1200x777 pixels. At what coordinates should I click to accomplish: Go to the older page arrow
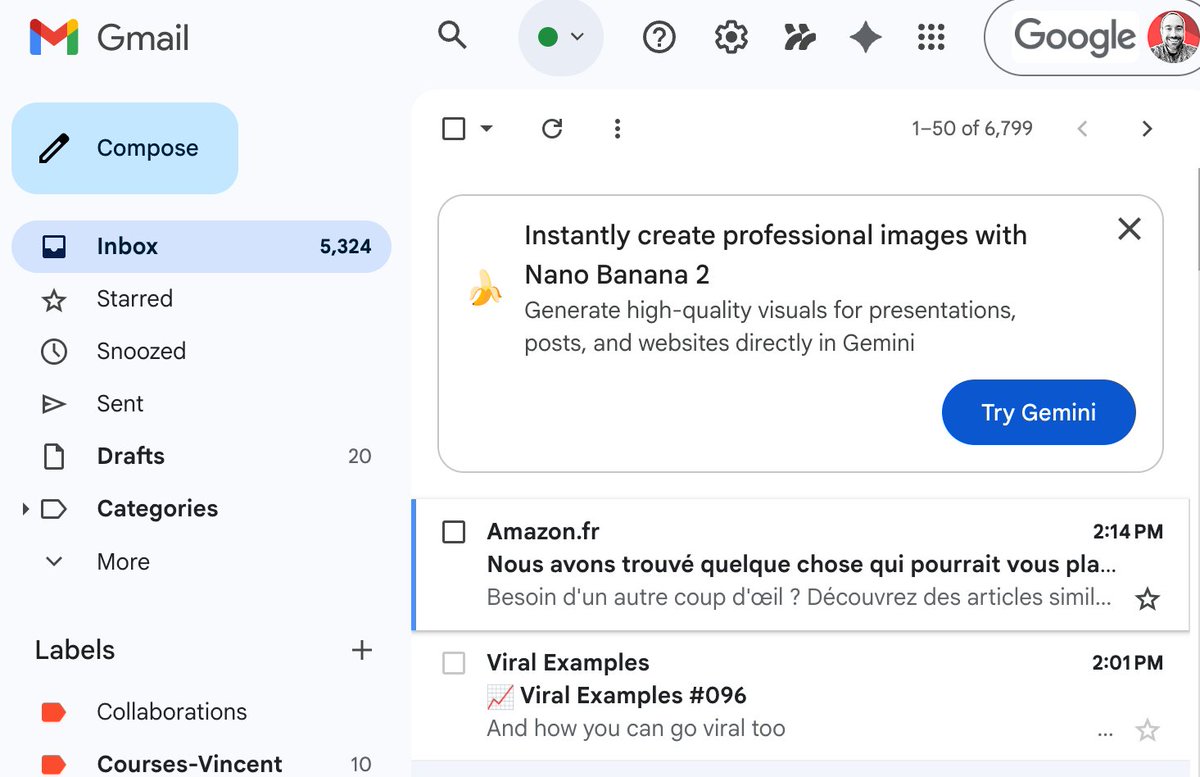[x=1147, y=128]
